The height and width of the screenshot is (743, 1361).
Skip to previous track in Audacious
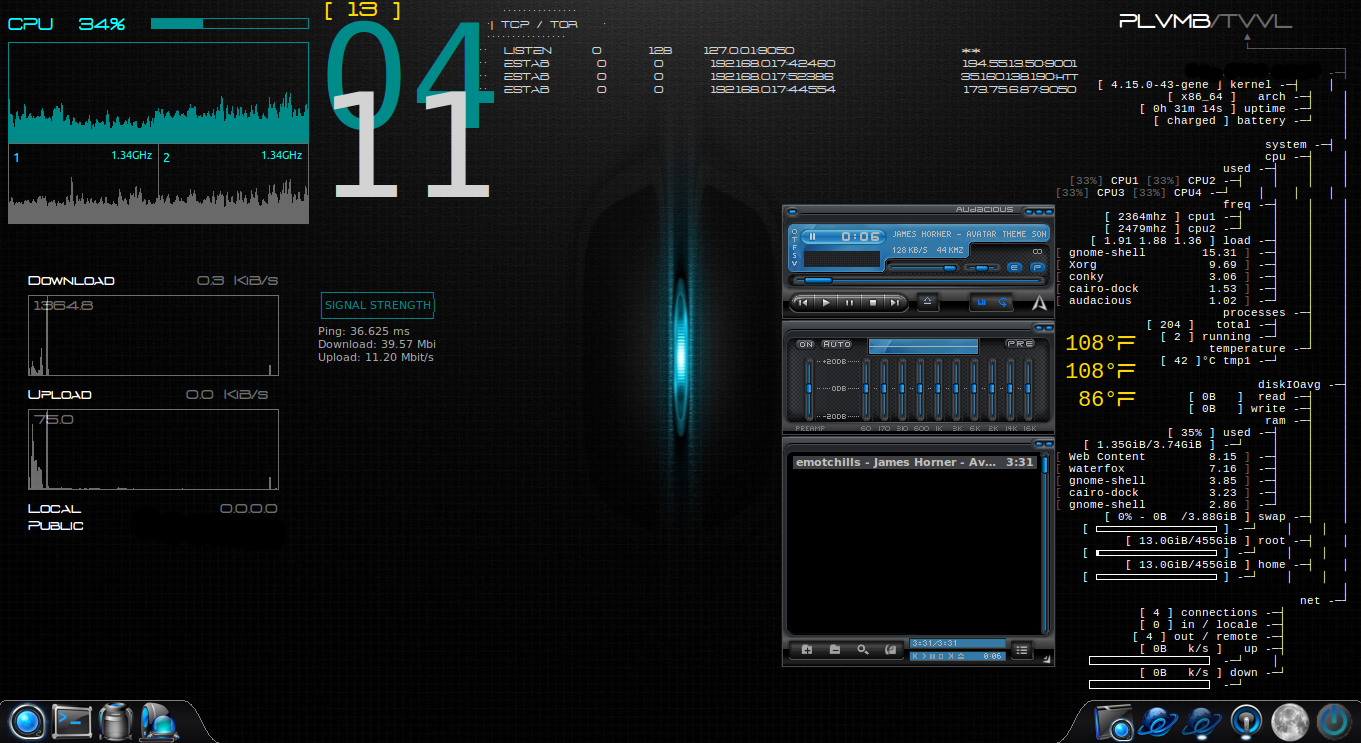[803, 302]
